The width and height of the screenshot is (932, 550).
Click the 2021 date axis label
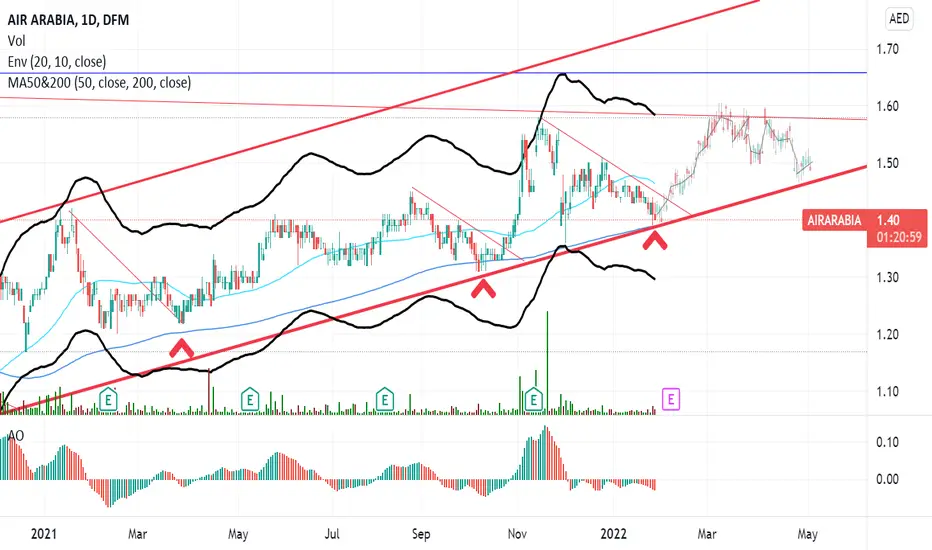tap(44, 533)
